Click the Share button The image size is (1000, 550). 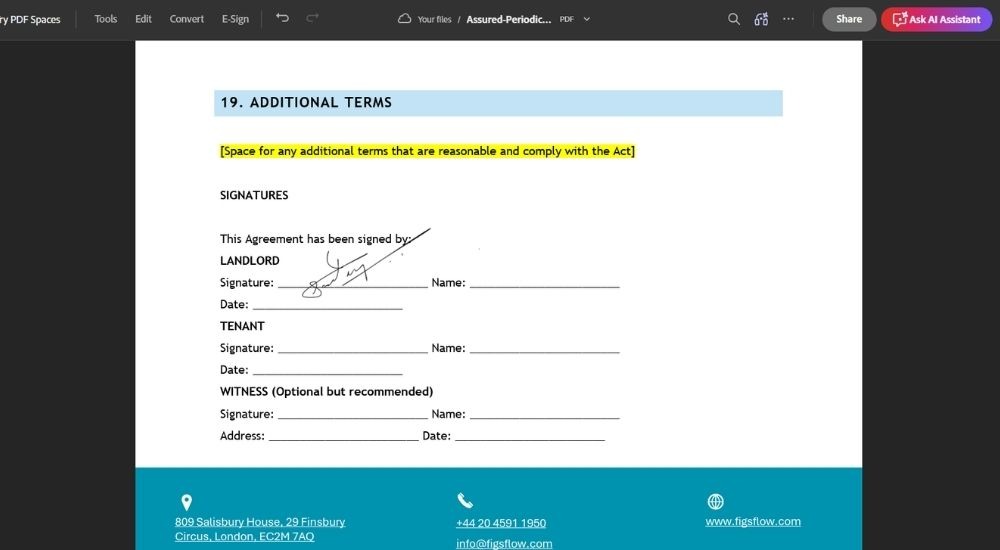click(x=849, y=19)
